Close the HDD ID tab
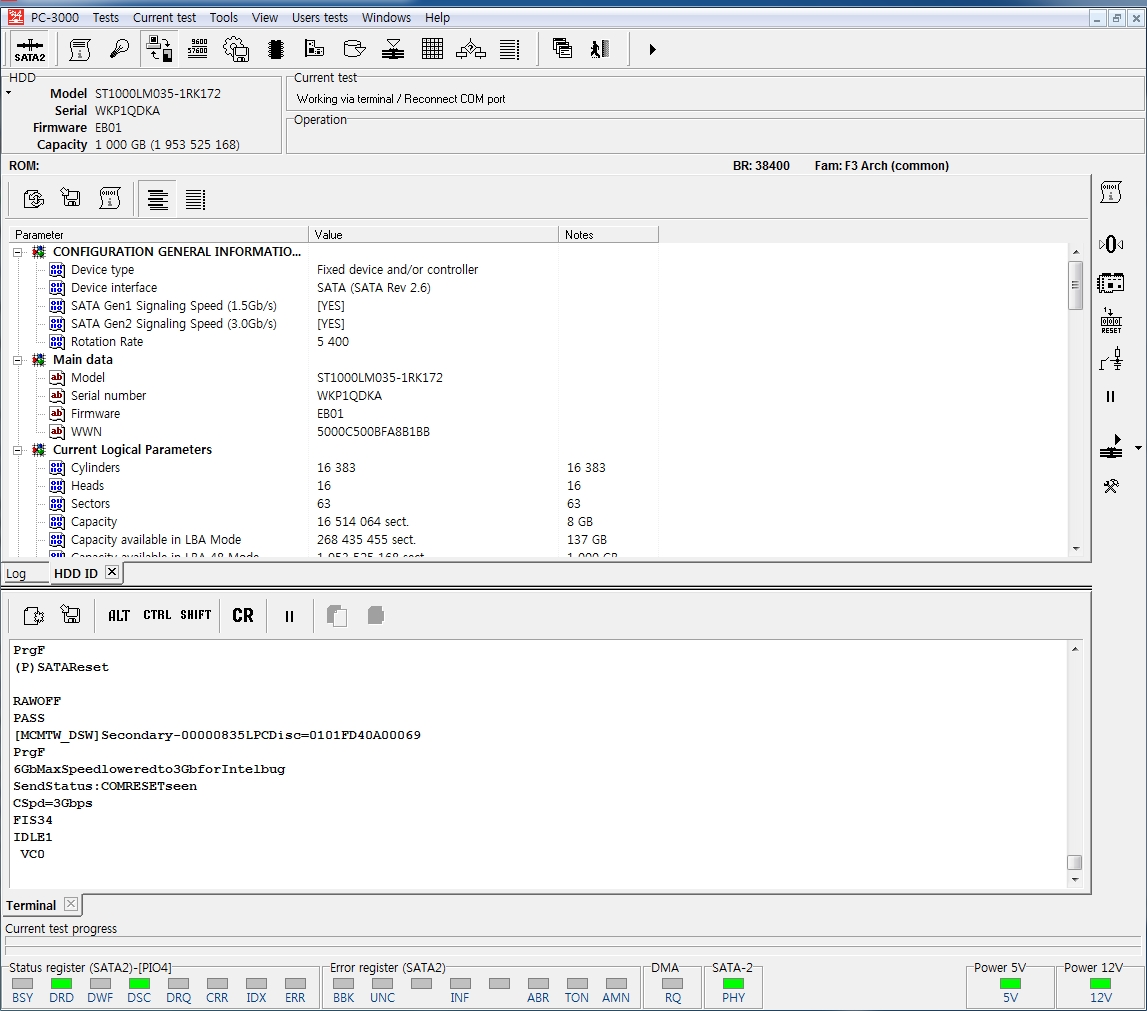This screenshot has width=1147, height=1011. point(111,572)
